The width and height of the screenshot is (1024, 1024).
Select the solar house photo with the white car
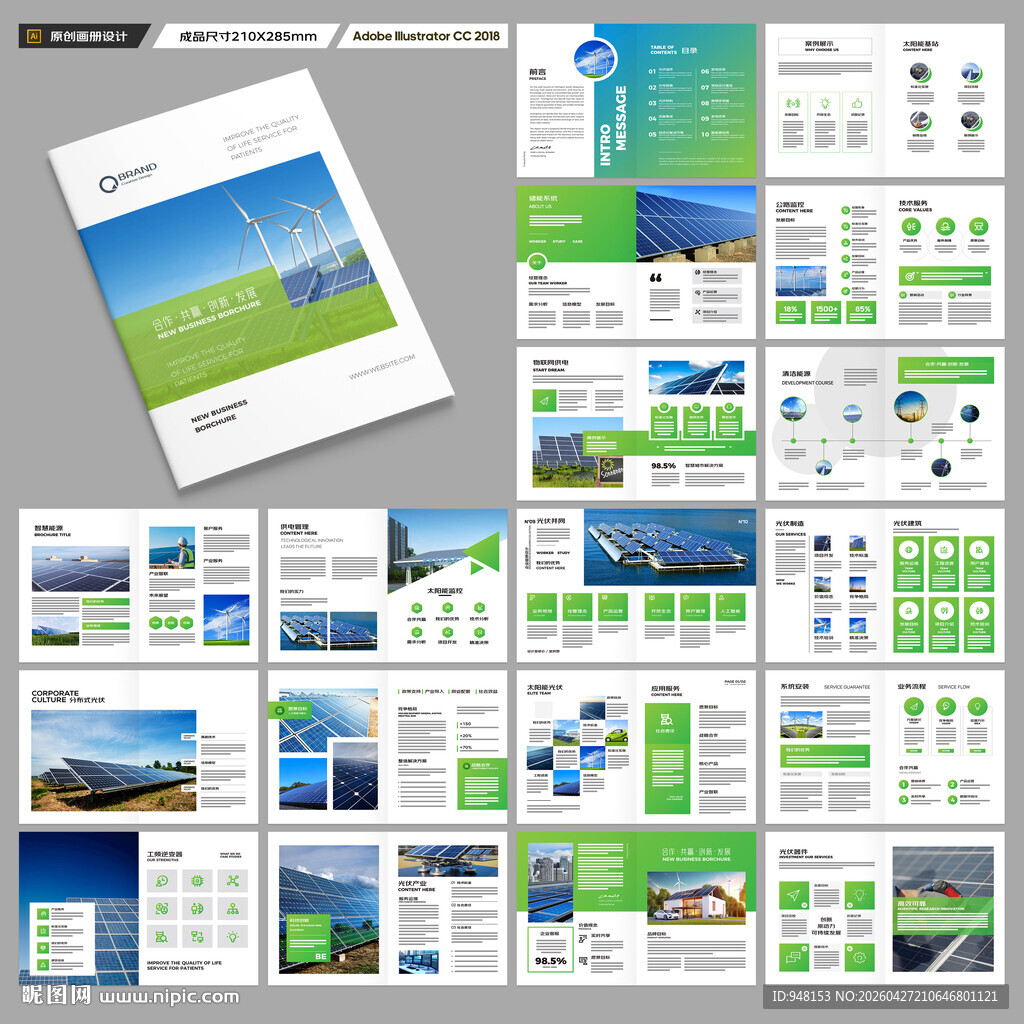tap(696, 897)
